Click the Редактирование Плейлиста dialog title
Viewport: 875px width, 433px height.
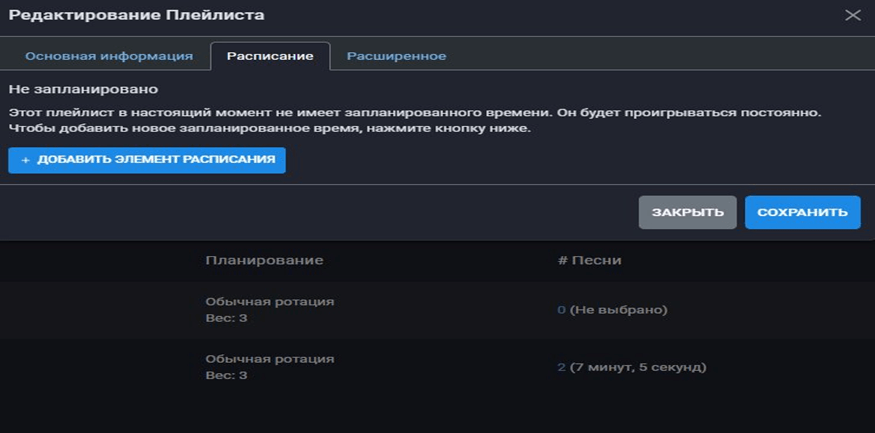pyautogui.click(x=137, y=15)
